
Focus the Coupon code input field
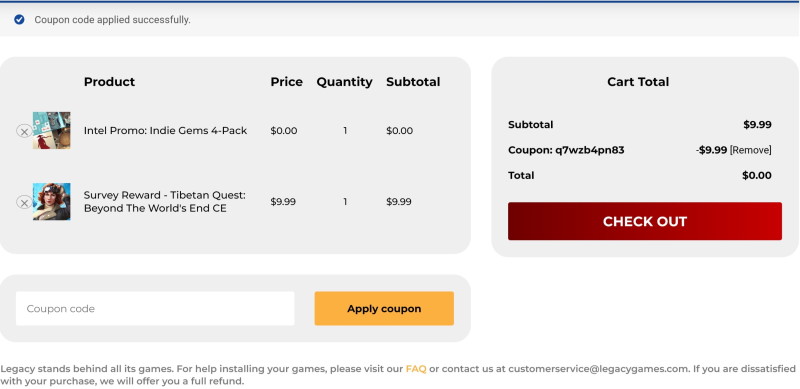tap(155, 308)
